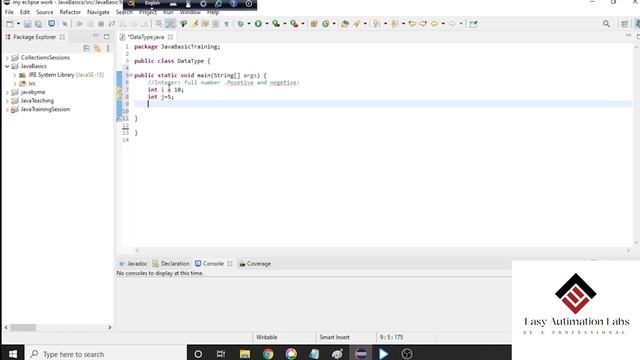Open the External Tools dropdown arrow
Viewport: 640px width, 360px height.
tap(303, 24)
